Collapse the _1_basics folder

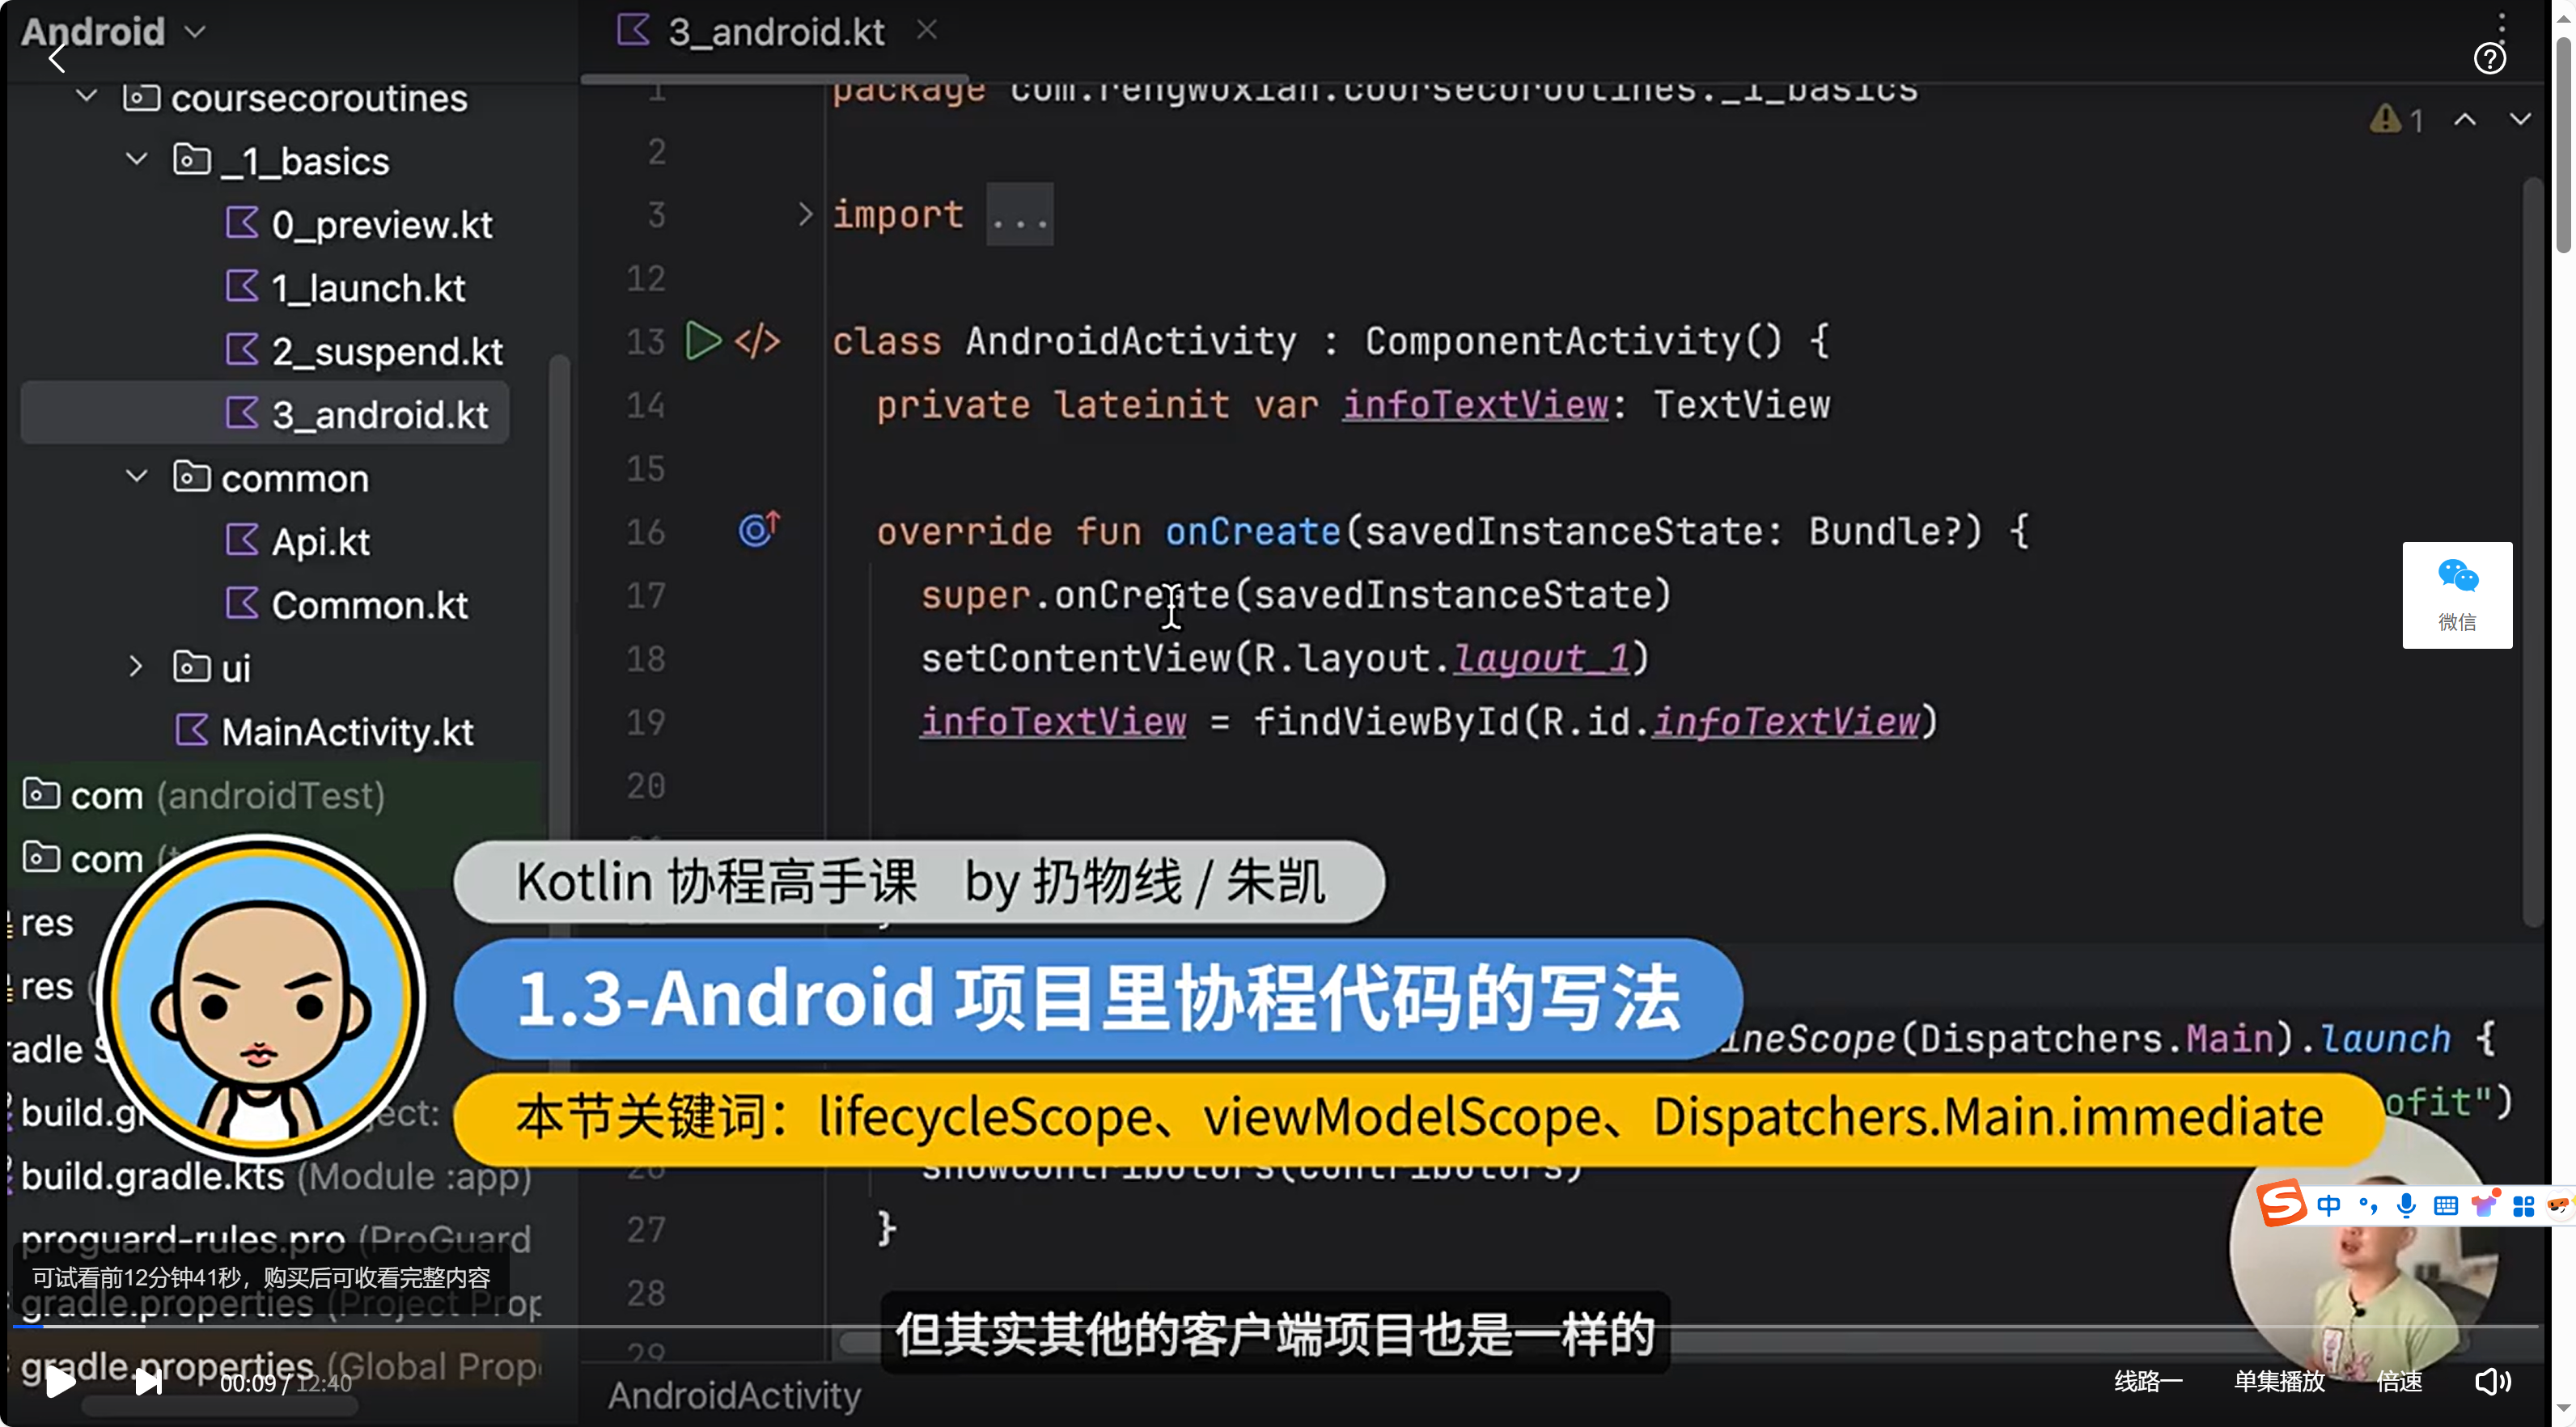click(x=137, y=160)
